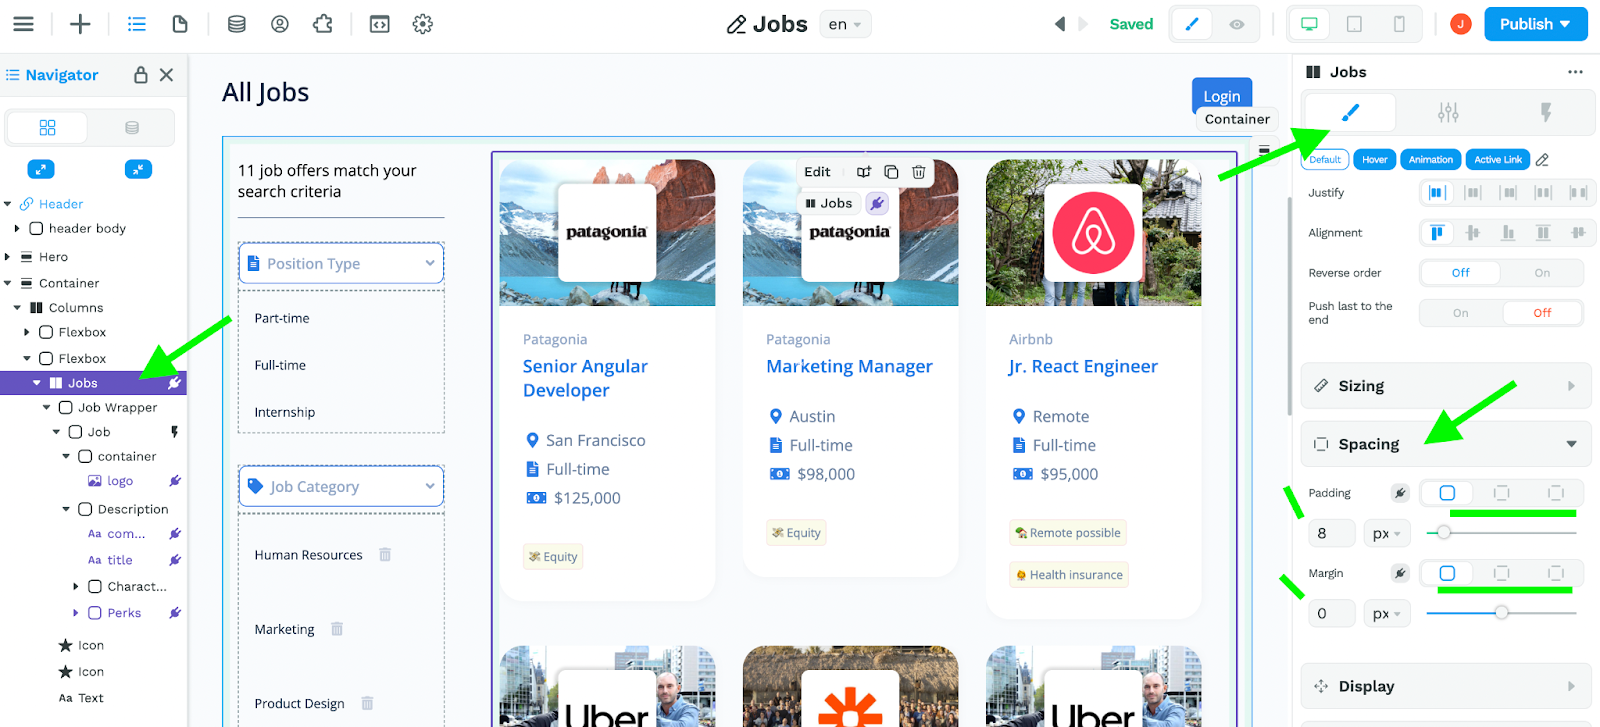Switch to the brush Style tab
Screen dimensions: 1600x727
[1350, 113]
